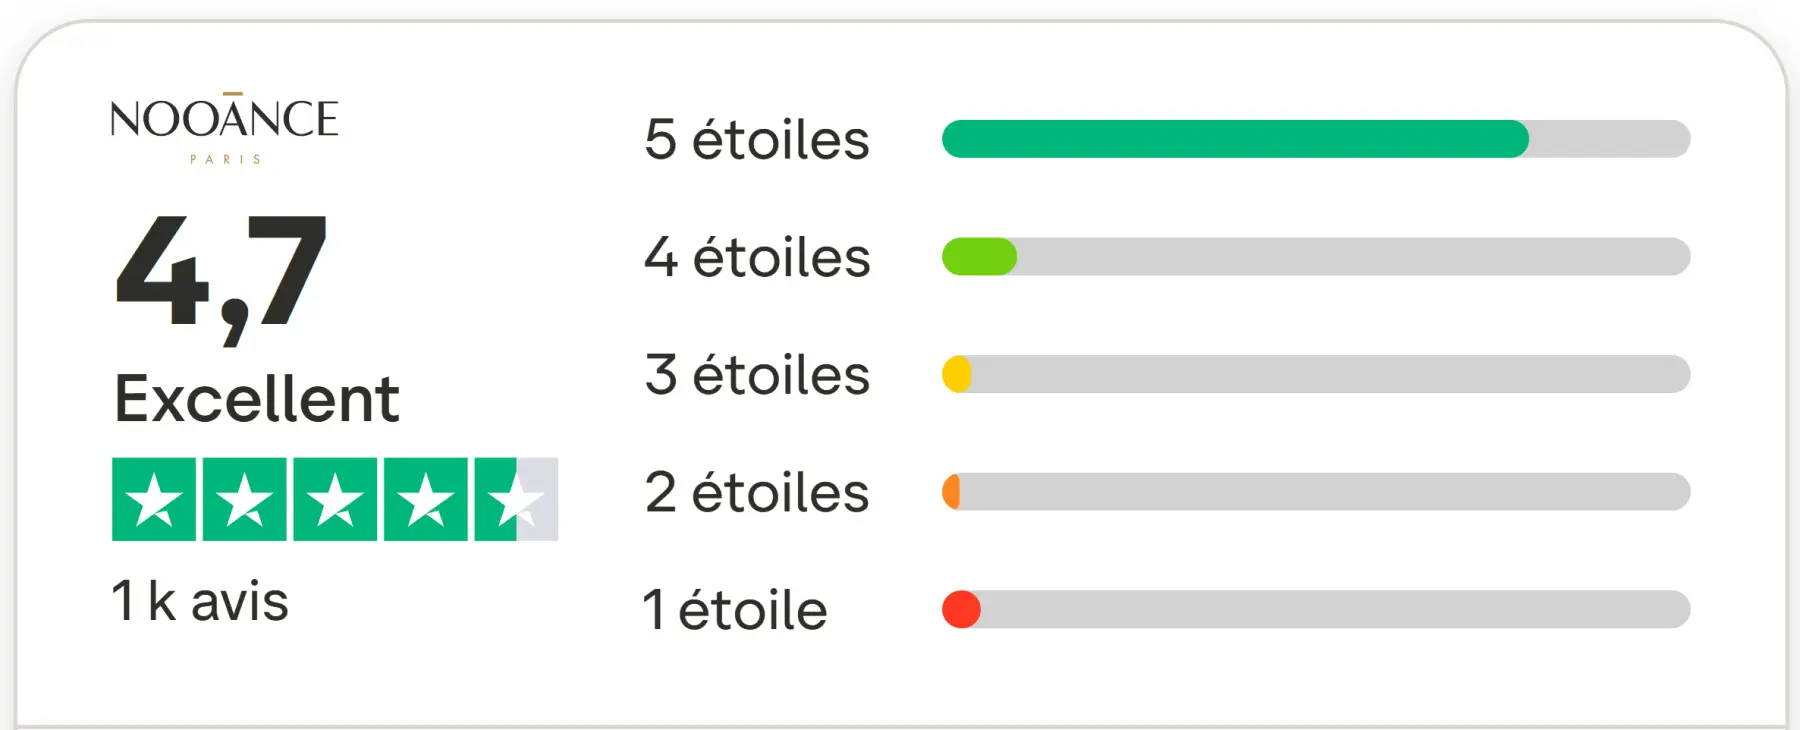This screenshot has width=1800, height=730.
Task: Click the second green rating star
Action: click(x=244, y=499)
